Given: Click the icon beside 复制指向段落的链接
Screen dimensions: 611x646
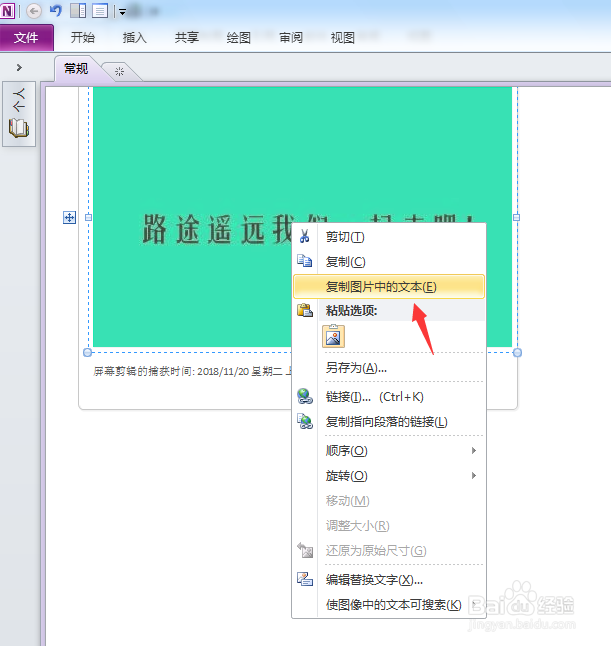Looking at the screenshot, I should pyautogui.click(x=305, y=421).
